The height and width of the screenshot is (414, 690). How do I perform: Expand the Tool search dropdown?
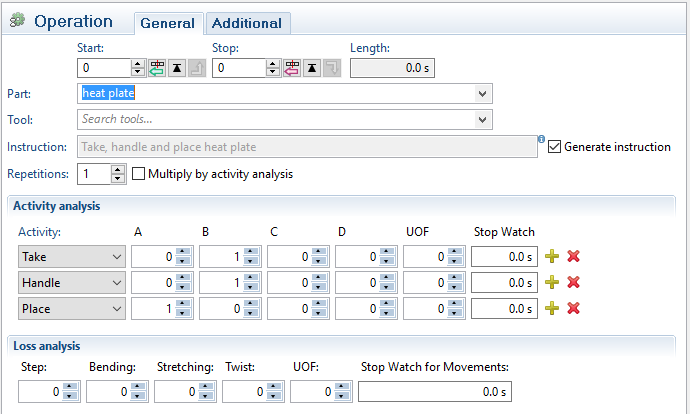coord(483,120)
